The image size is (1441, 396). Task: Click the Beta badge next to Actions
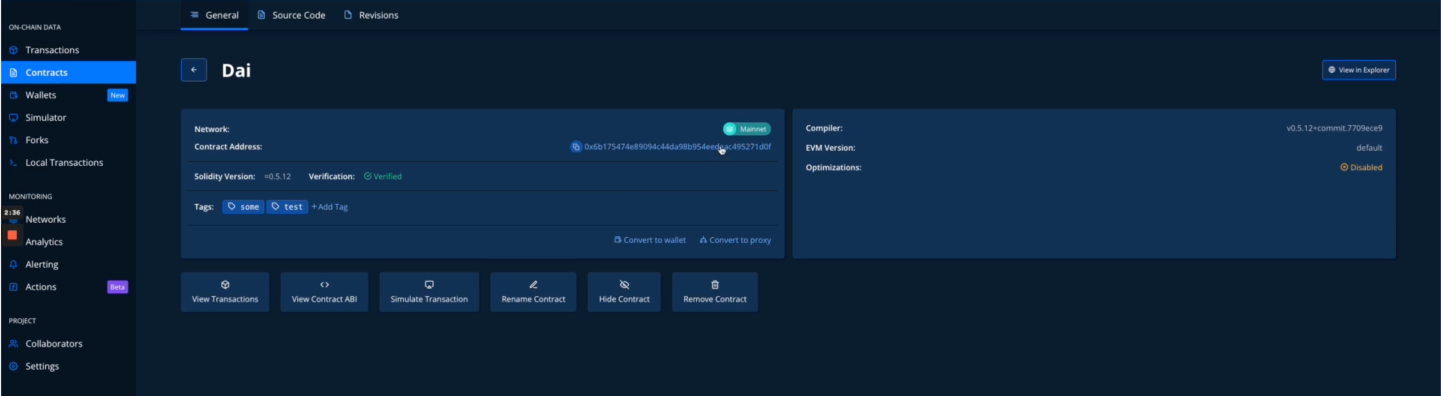point(118,287)
